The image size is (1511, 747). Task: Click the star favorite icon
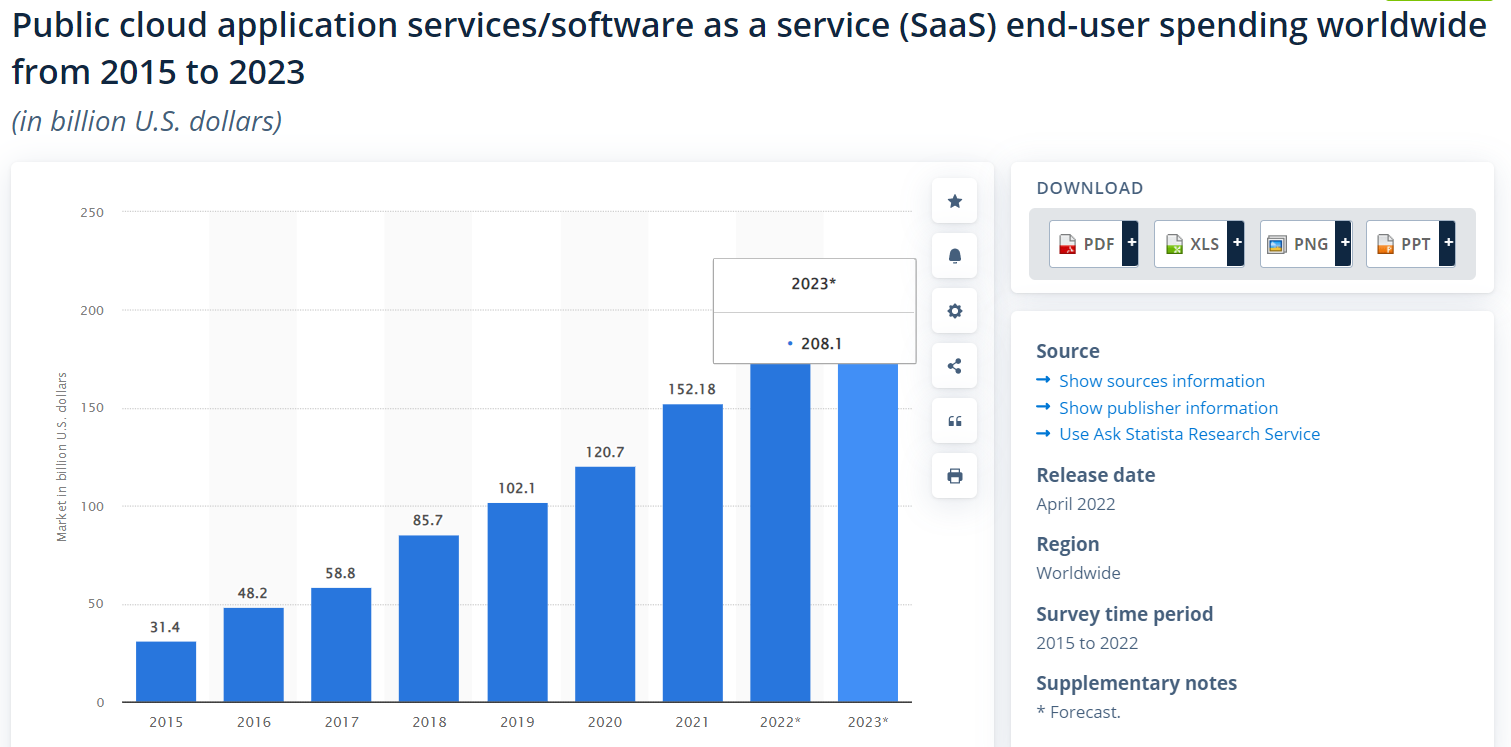click(954, 201)
